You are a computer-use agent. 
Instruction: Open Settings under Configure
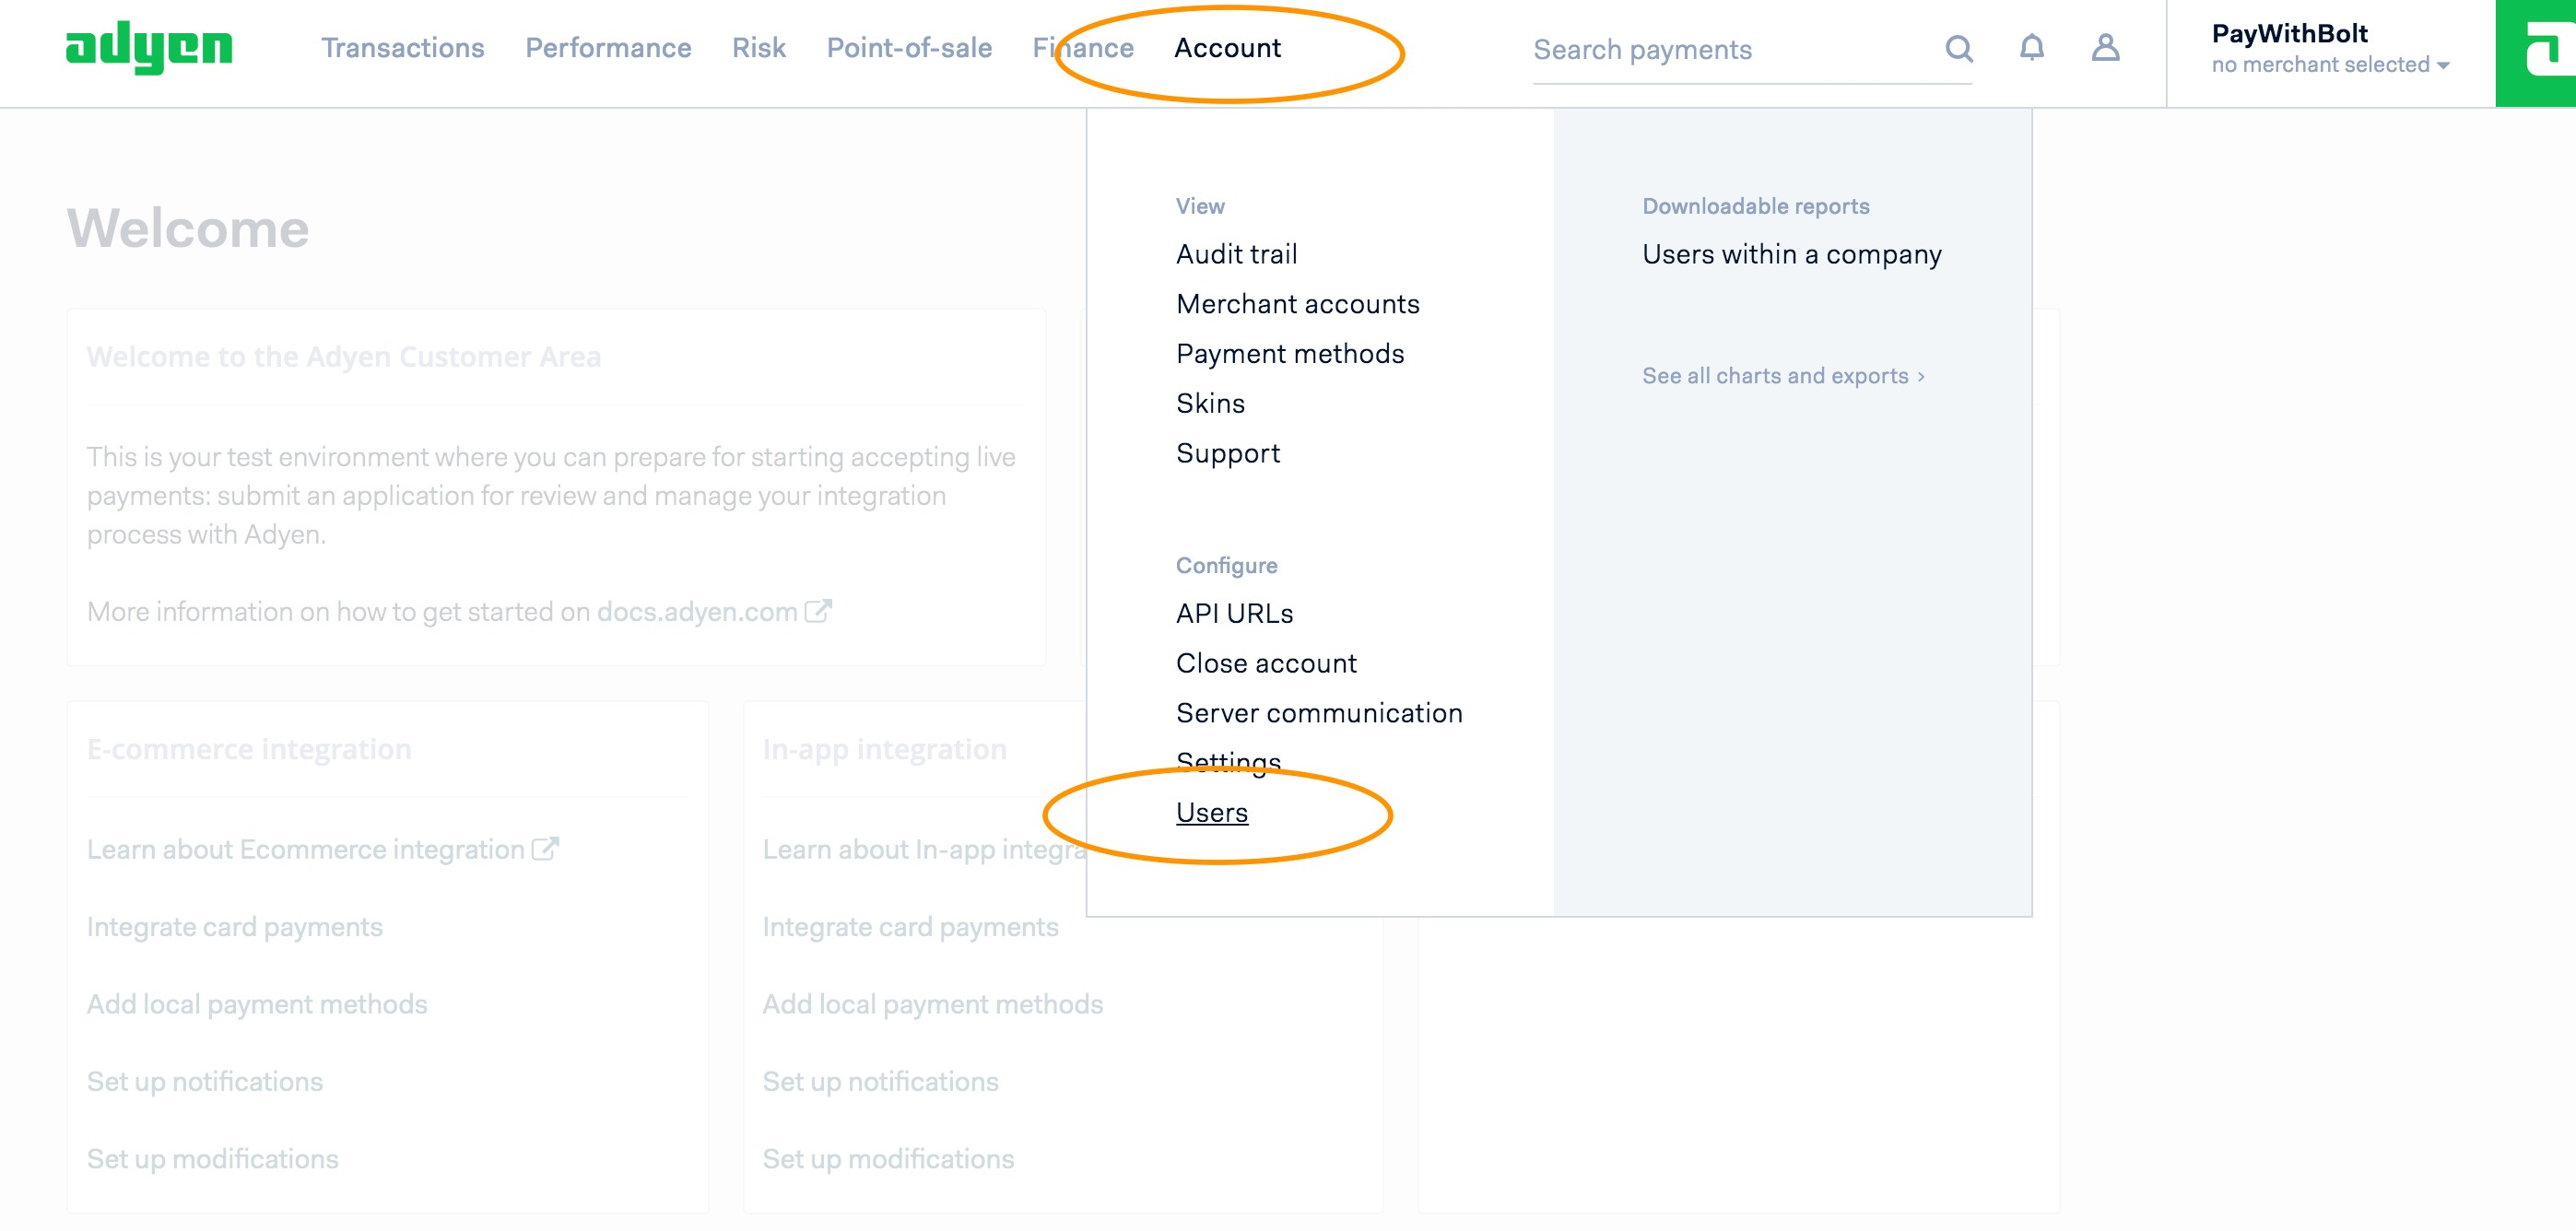[x=1228, y=763]
